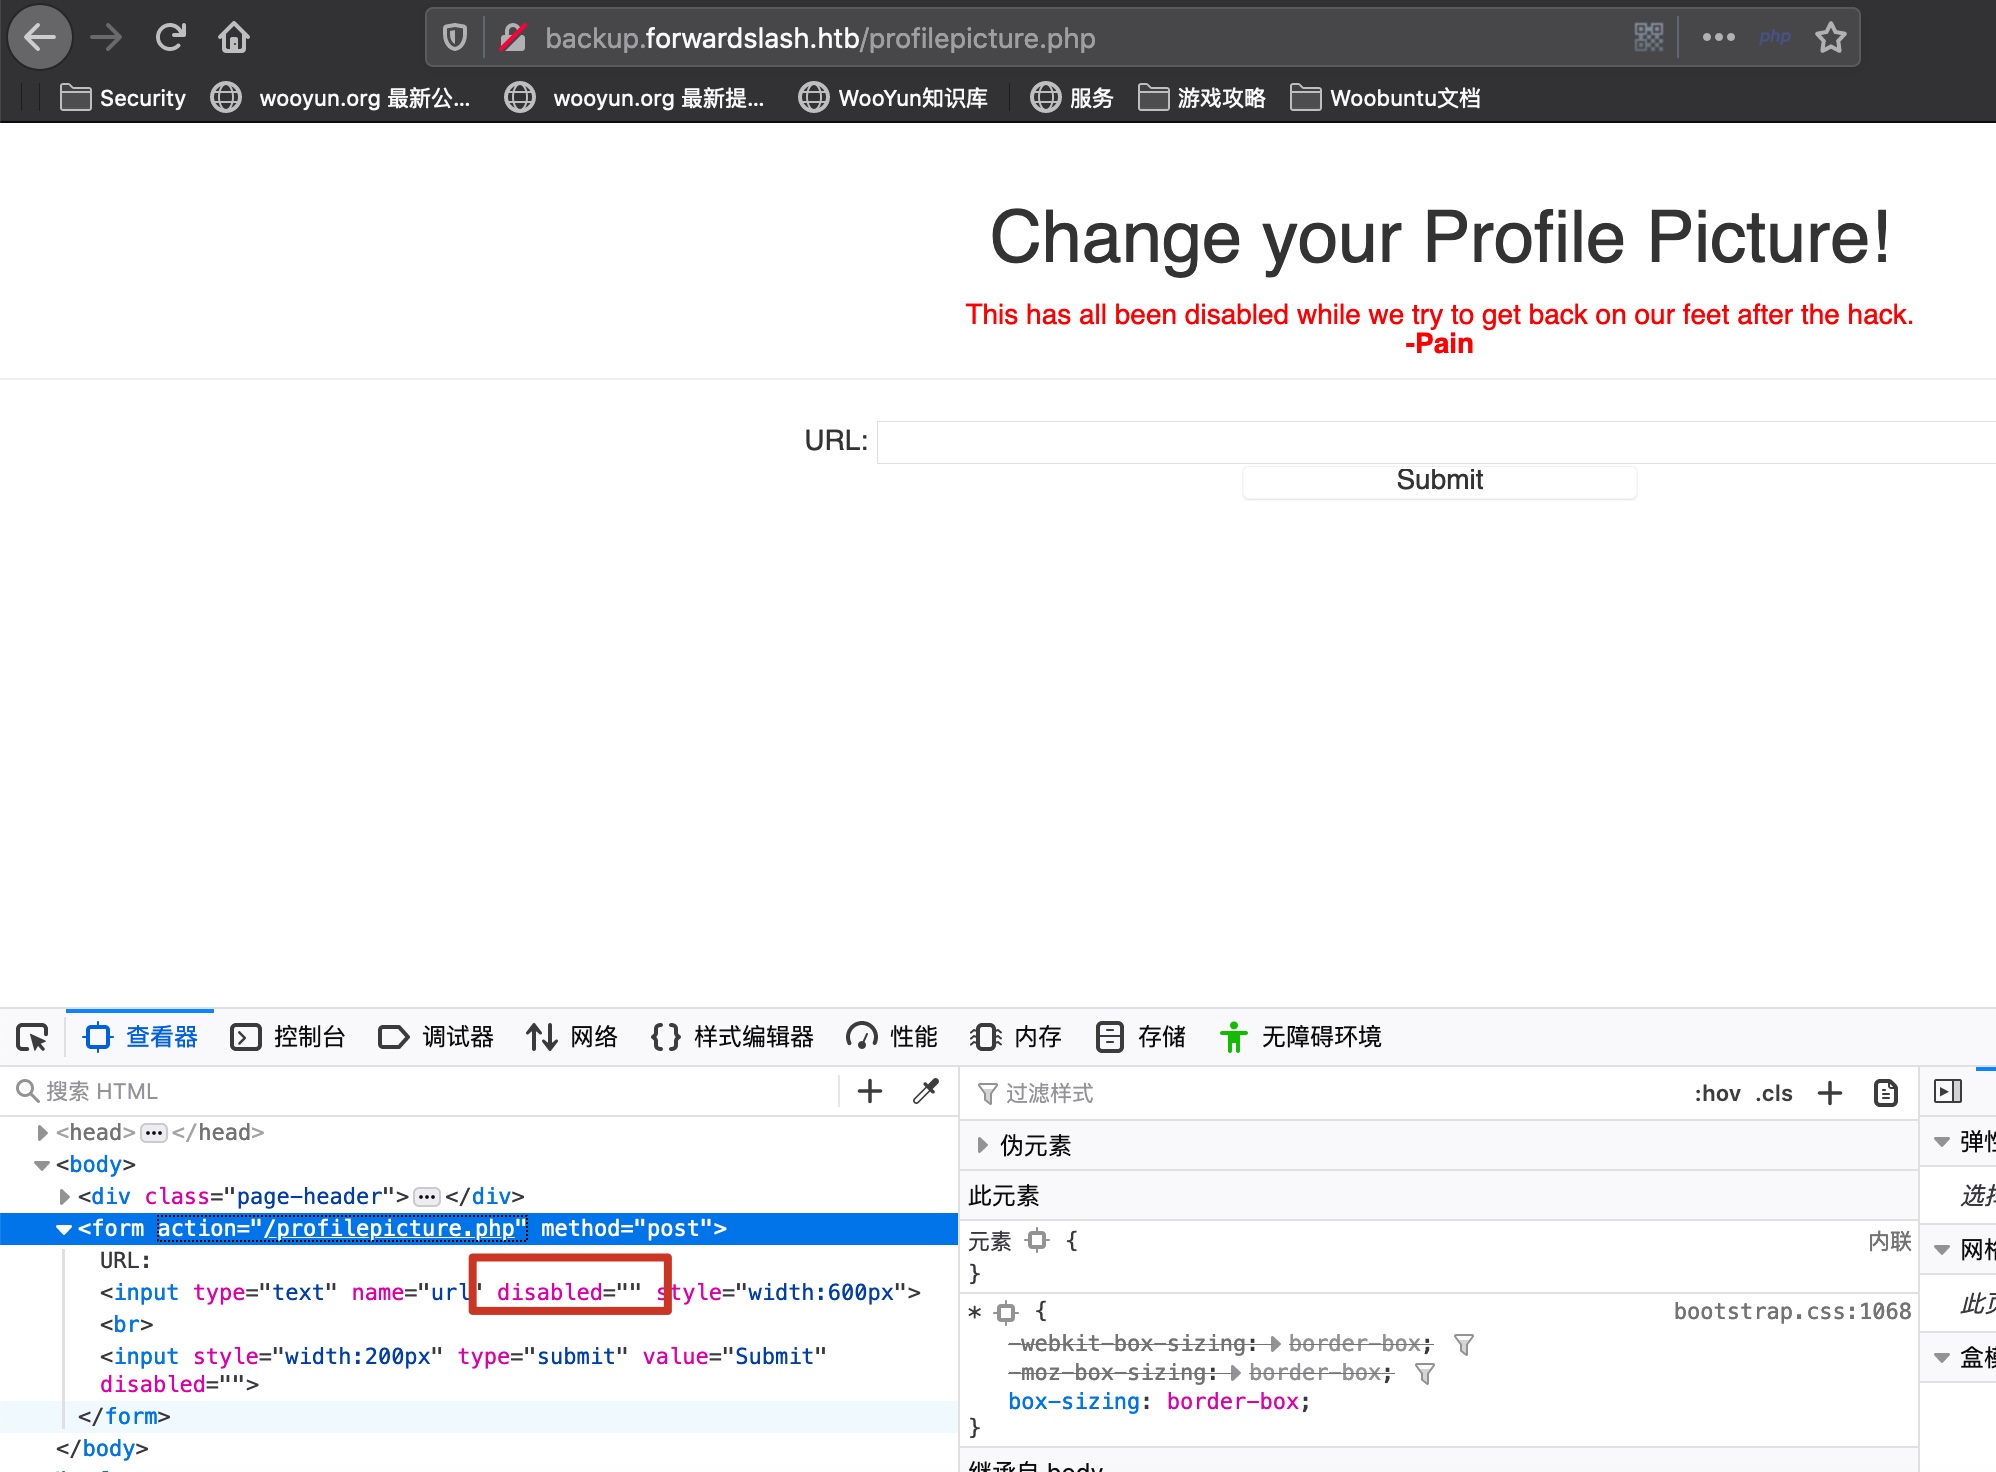Open page actions three-dot menu
The width and height of the screenshot is (1996, 1472).
pos(1718,38)
